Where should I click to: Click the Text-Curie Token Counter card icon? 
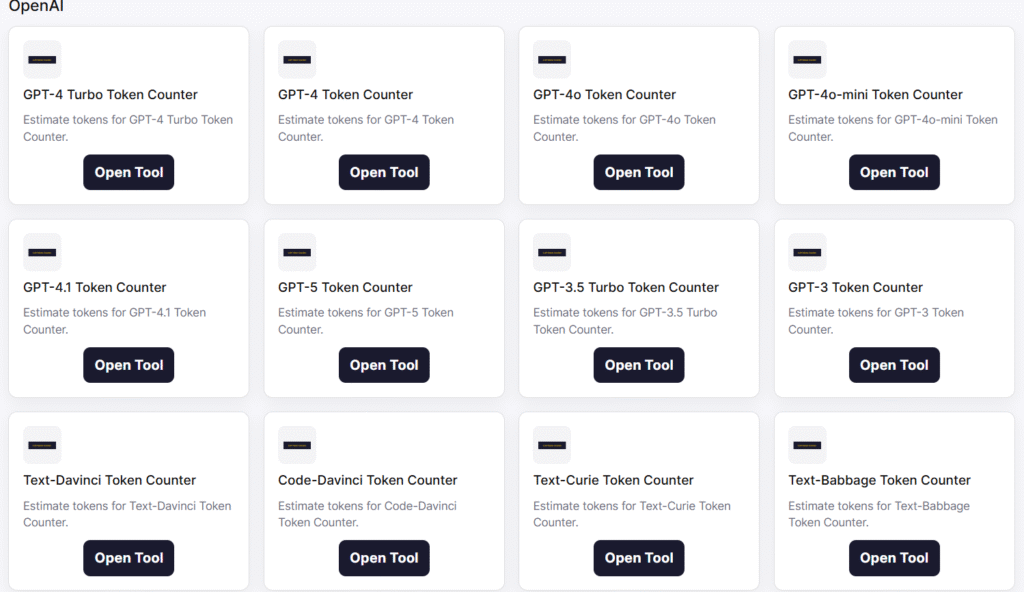tap(552, 445)
